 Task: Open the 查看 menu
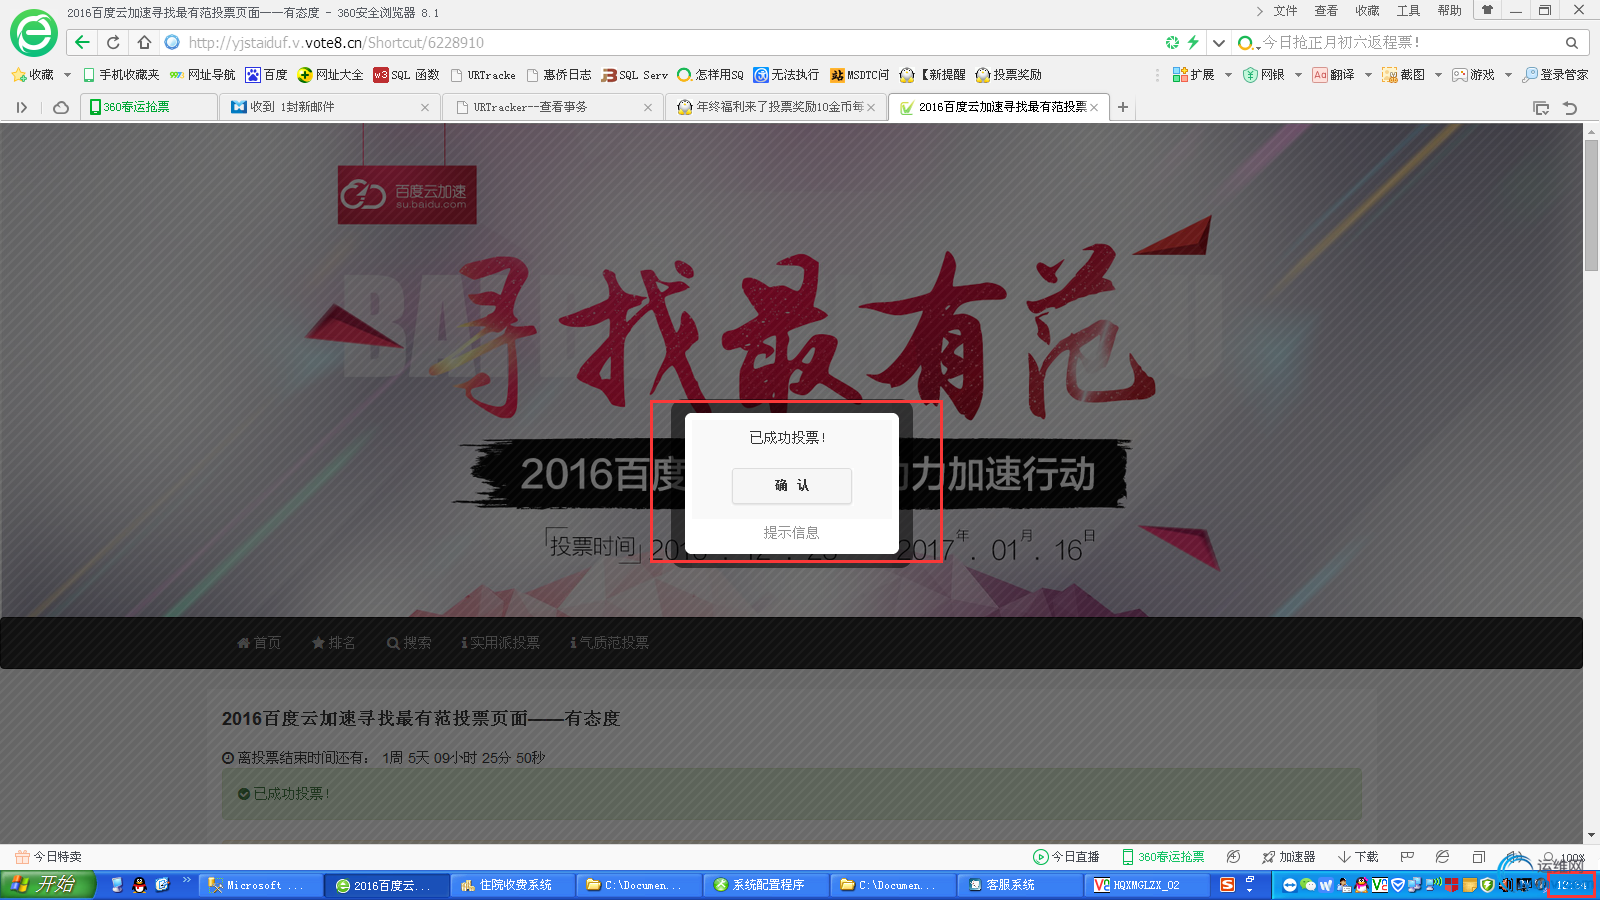(1326, 11)
